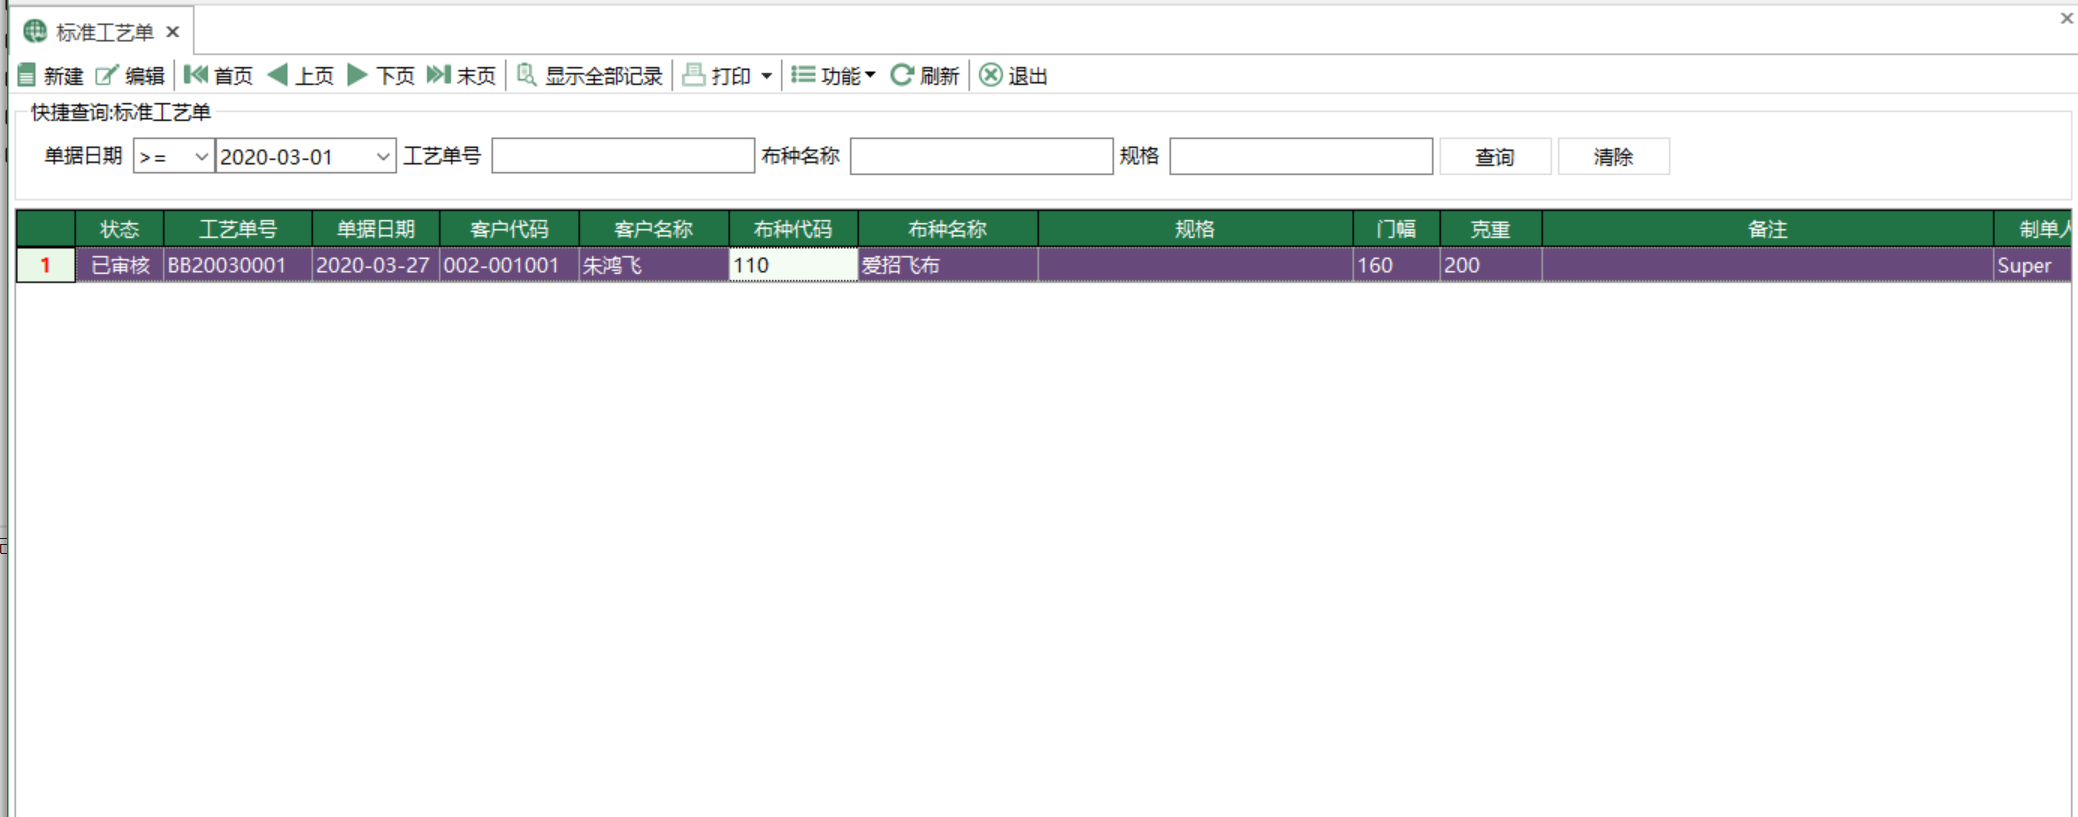Click the 规格 column header
This screenshot has height=817, width=2078.
tap(1195, 229)
